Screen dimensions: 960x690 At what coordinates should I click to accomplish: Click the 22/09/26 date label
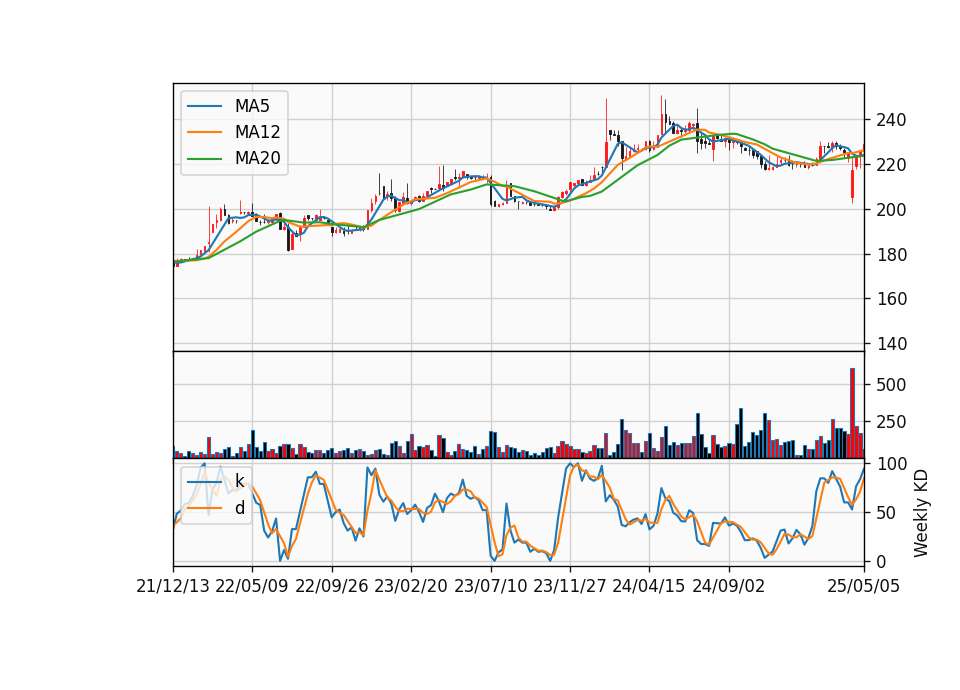tap(332, 586)
